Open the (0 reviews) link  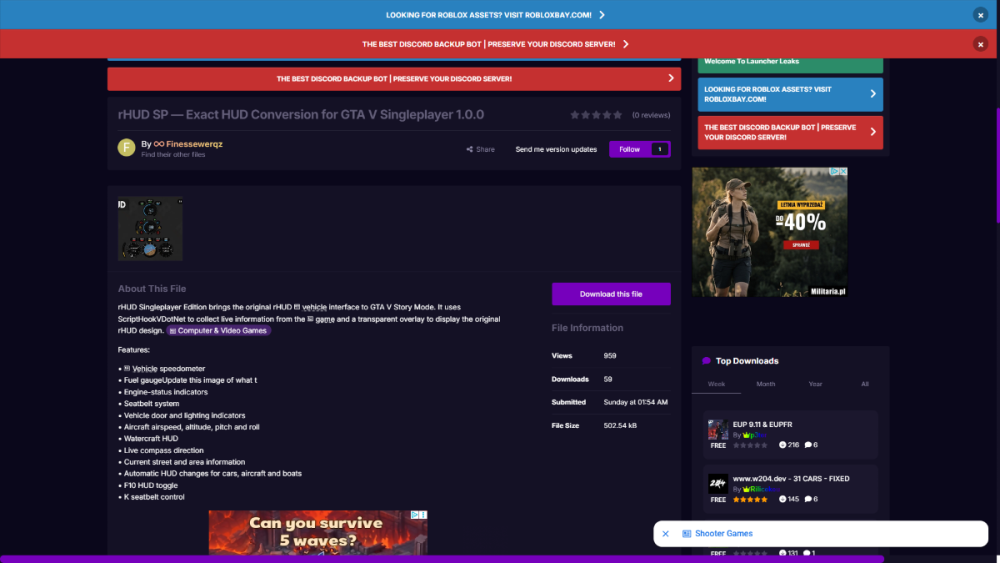tap(651, 115)
